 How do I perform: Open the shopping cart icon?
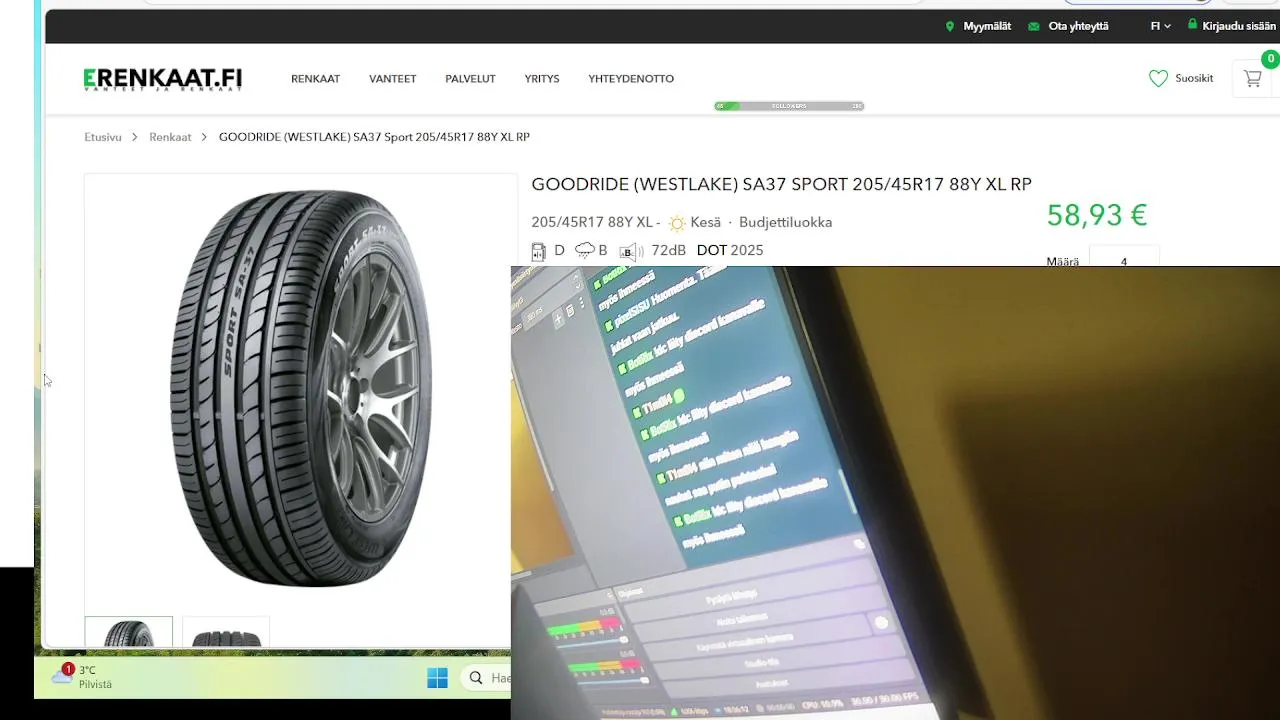(1252, 78)
